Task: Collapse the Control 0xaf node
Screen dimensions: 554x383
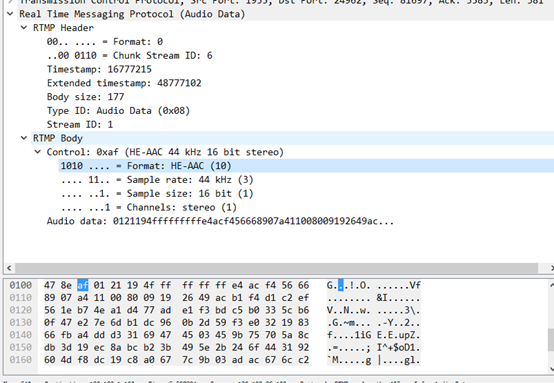Action: tap(37, 152)
